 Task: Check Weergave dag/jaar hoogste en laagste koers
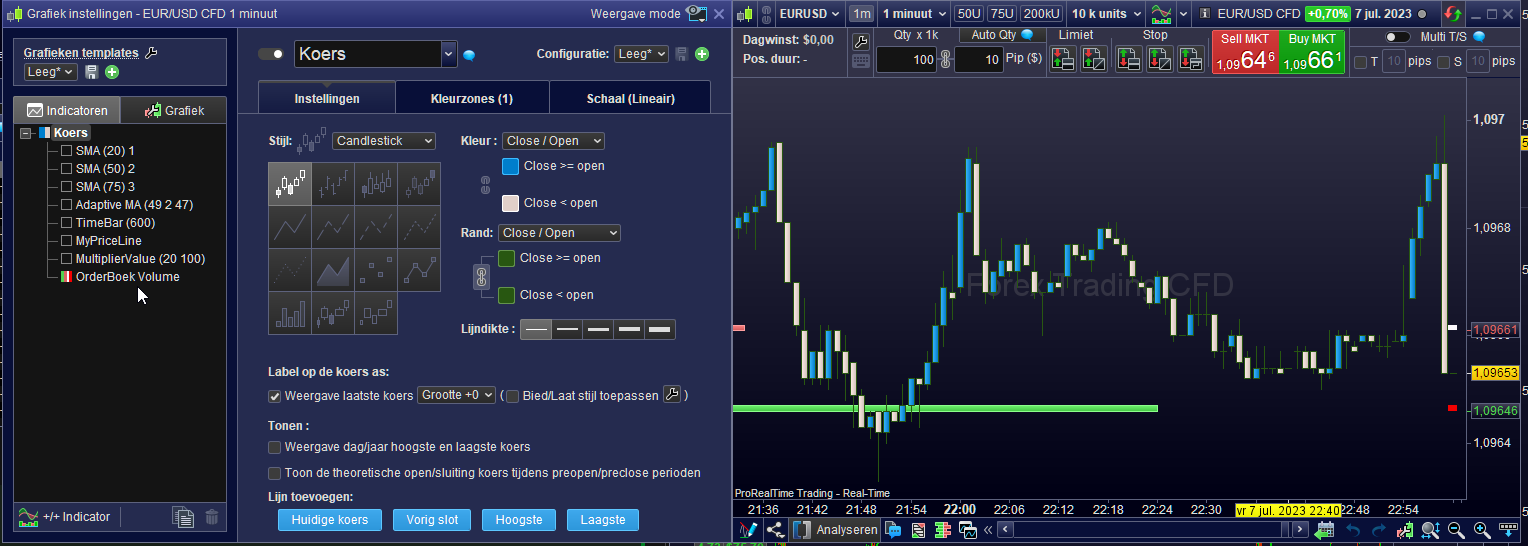pyautogui.click(x=275, y=447)
